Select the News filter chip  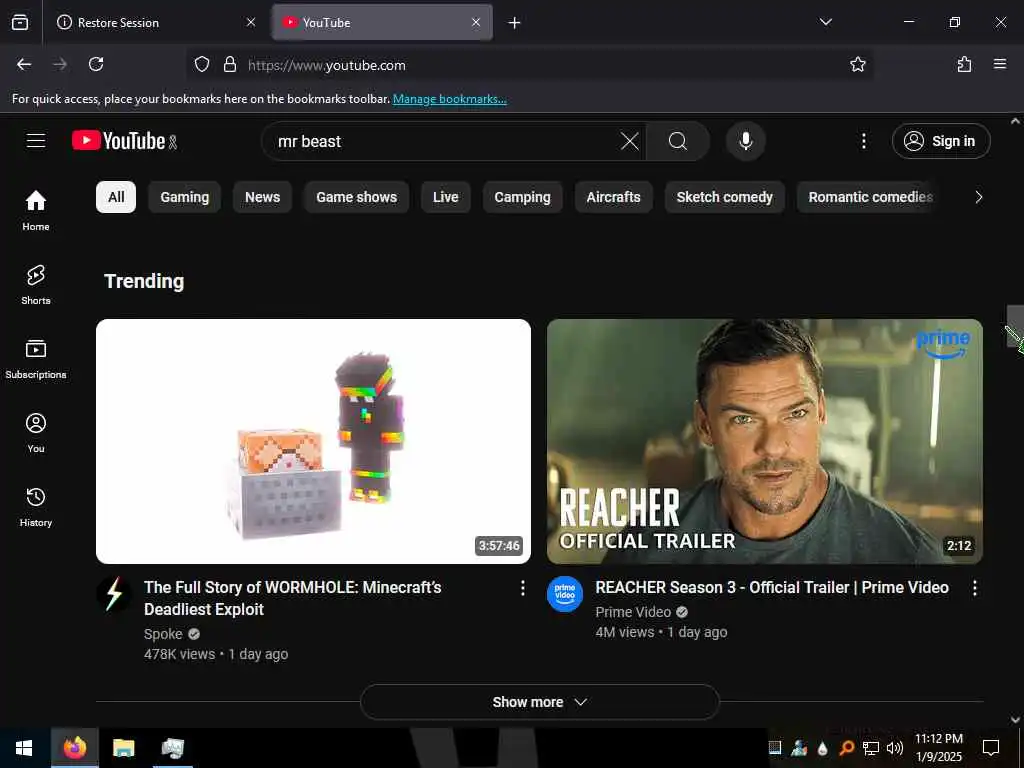click(263, 197)
